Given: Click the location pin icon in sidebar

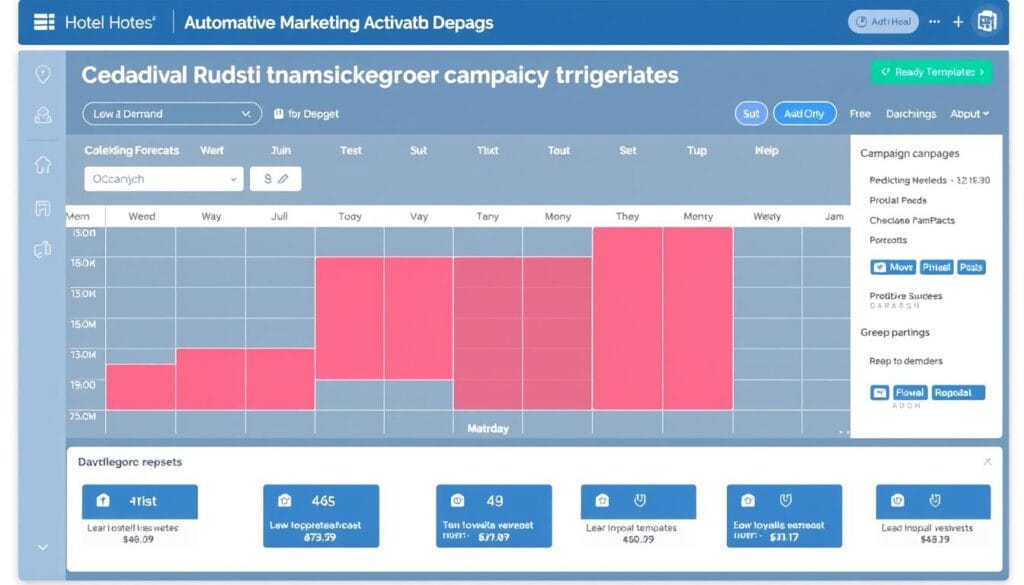Looking at the screenshot, I should (x=42, y=75).
